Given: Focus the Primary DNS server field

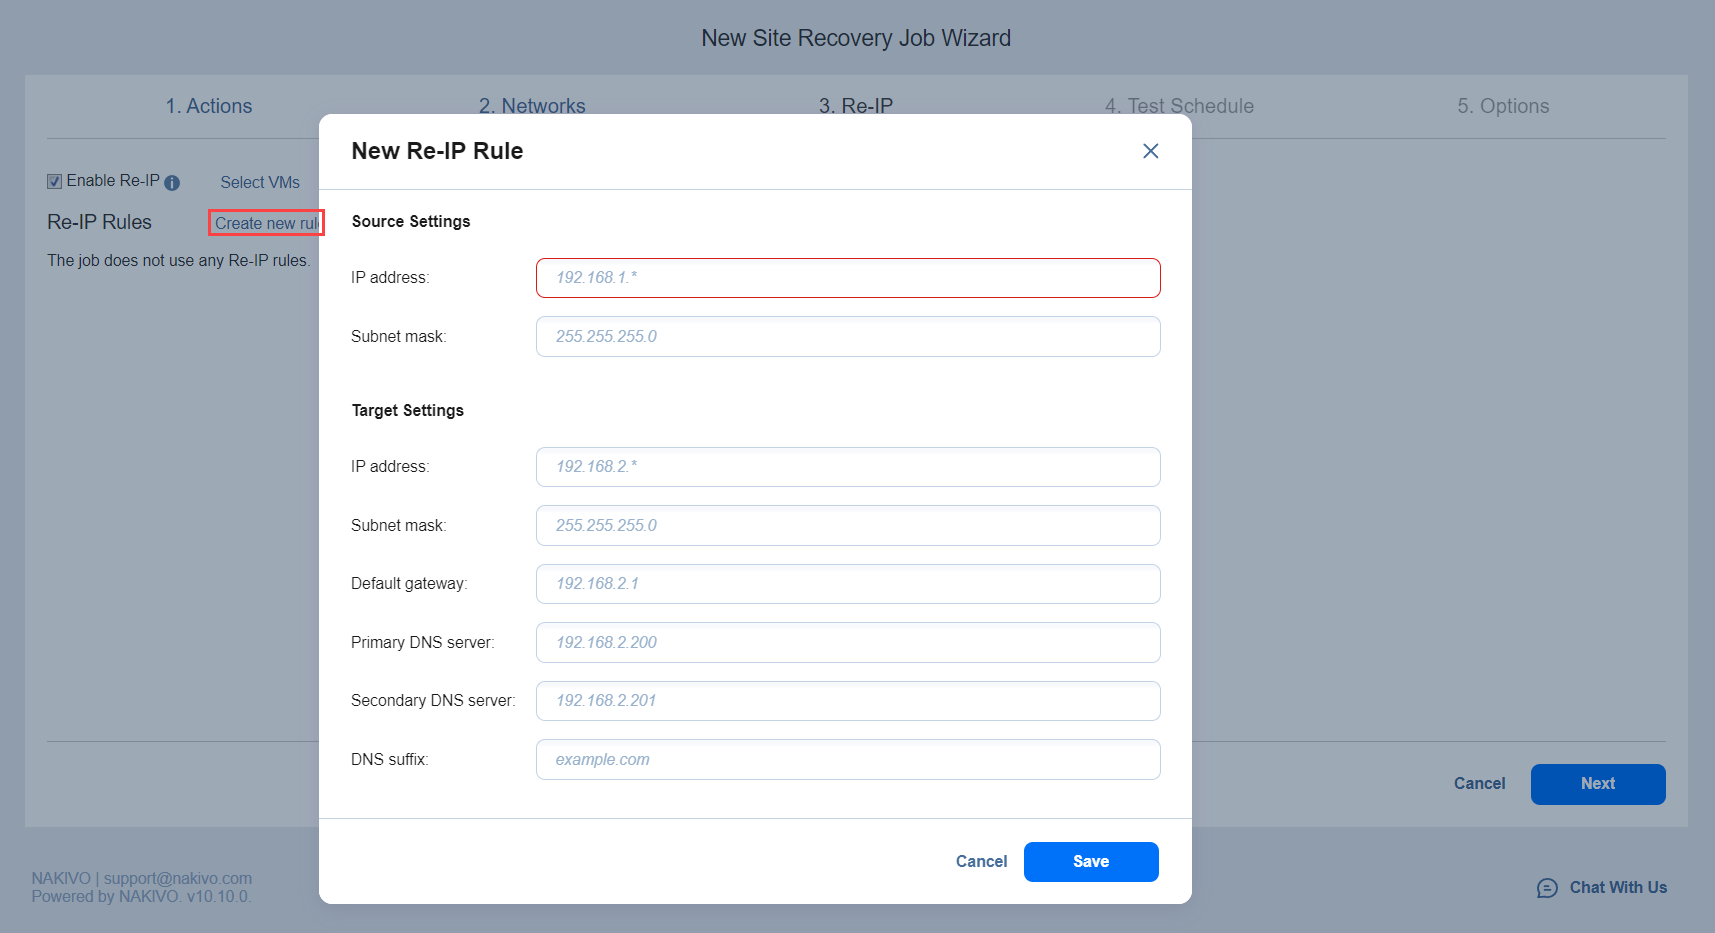Looking at the screenshot, I should [847, 643].
